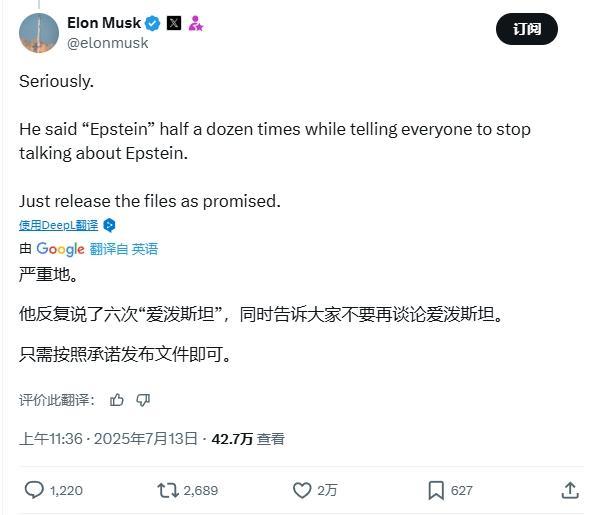Click the Elon Musk display name
The image size is (599, 515).
click(x=104, y=23)
